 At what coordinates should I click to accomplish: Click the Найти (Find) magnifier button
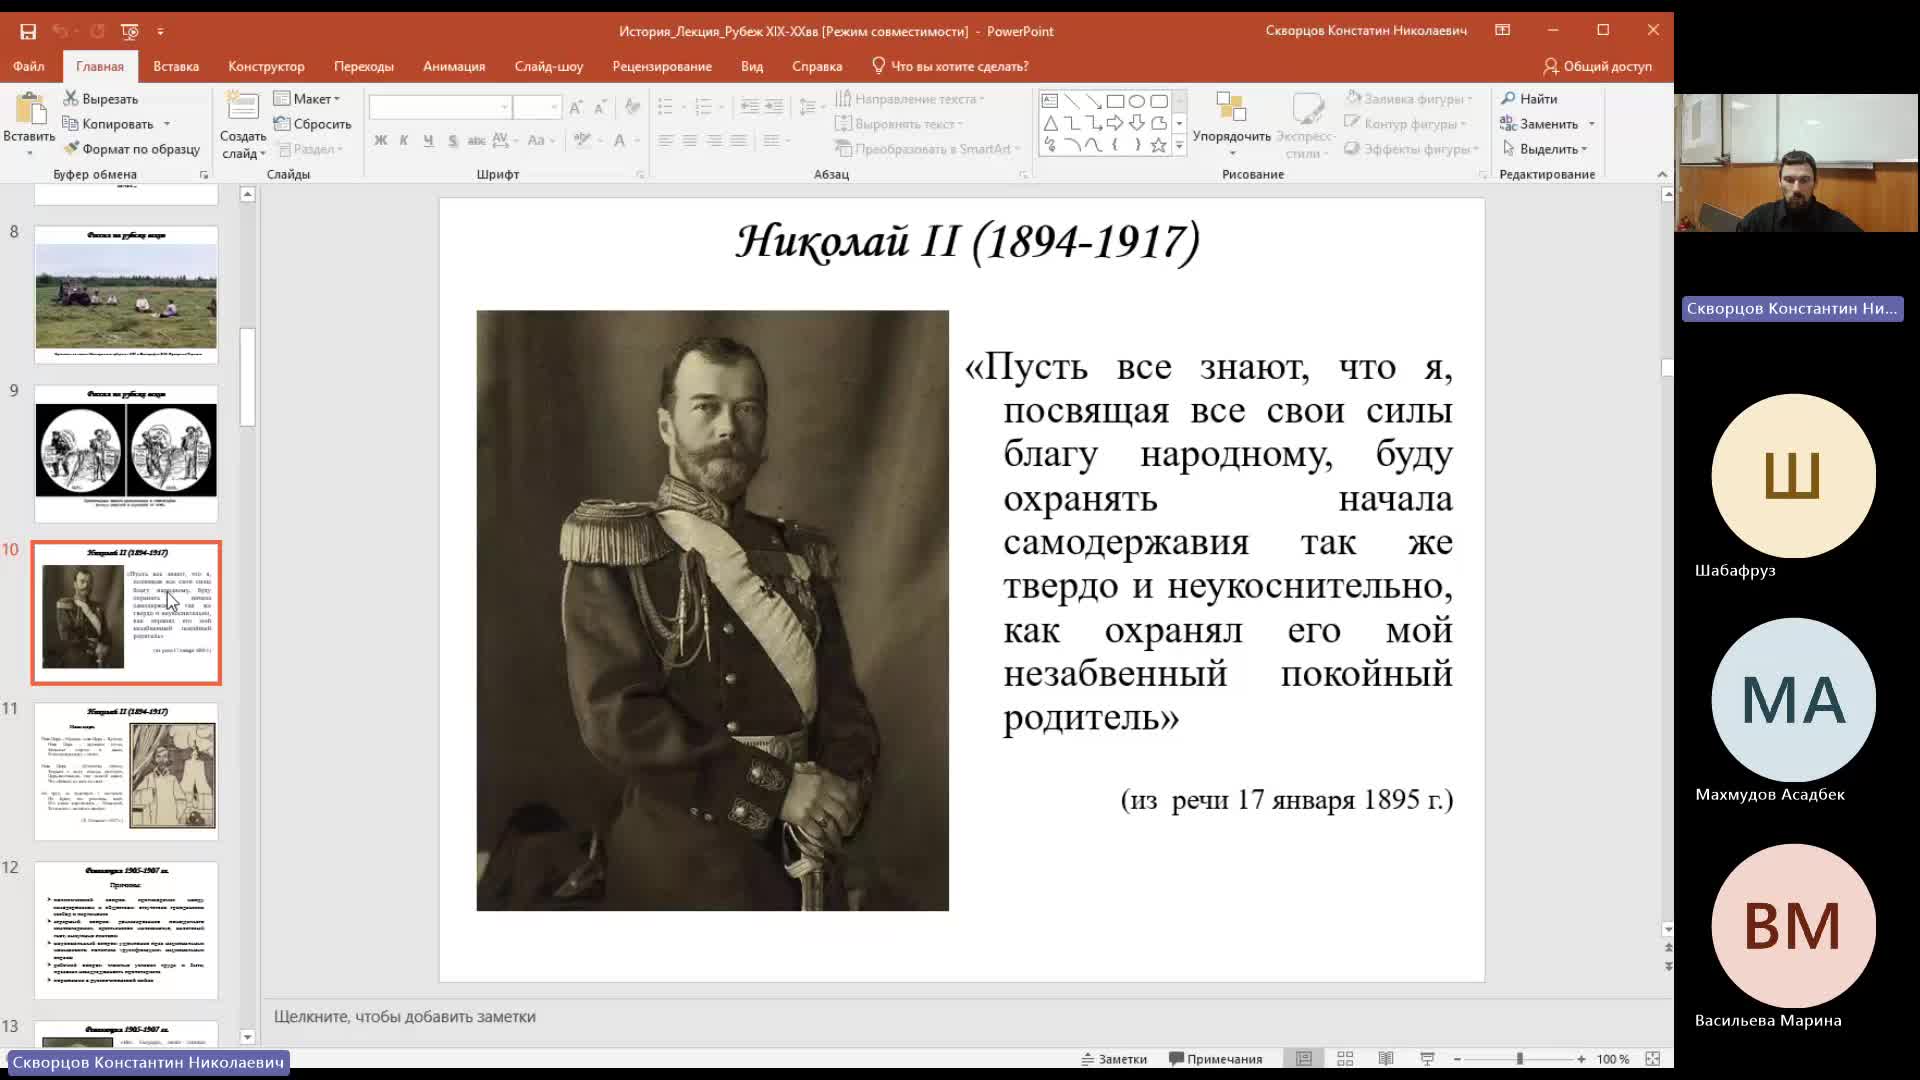point(1529,99)
